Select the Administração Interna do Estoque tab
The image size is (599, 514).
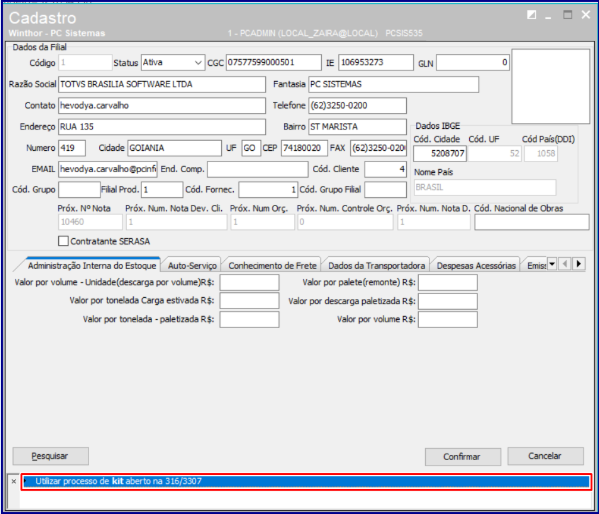(x=92, y=265)
